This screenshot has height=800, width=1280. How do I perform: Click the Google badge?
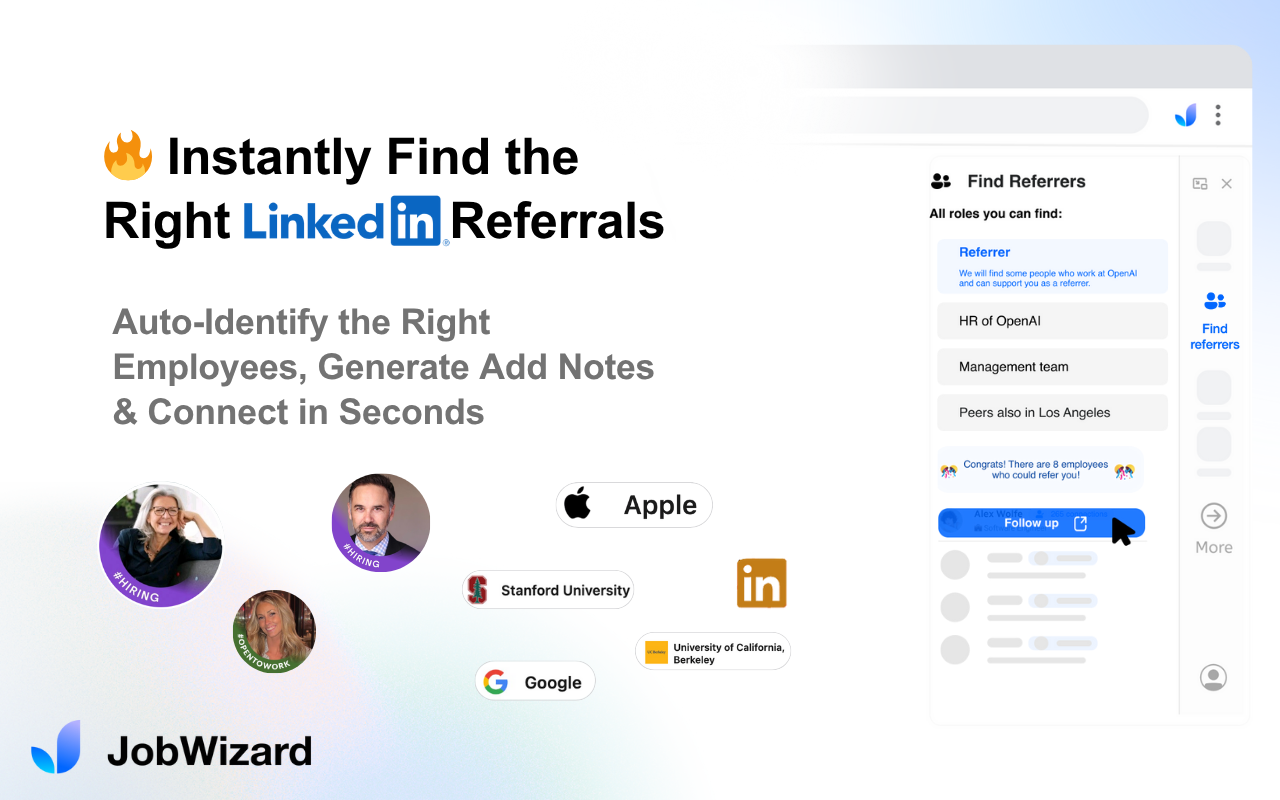(534, 681)
